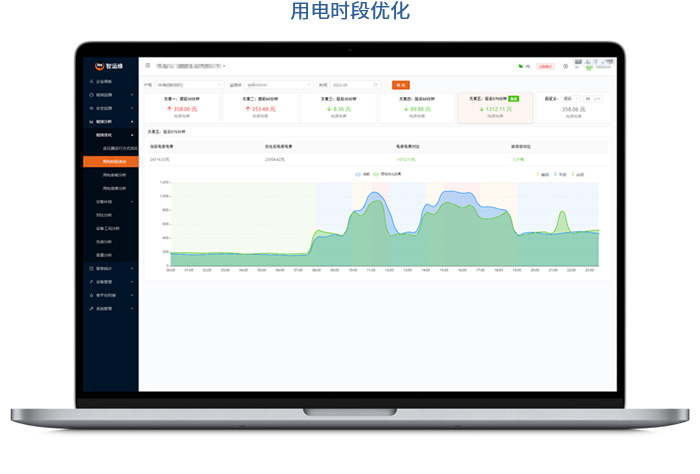Open the 自定义 direction dropdown

(x=571, y=99)
